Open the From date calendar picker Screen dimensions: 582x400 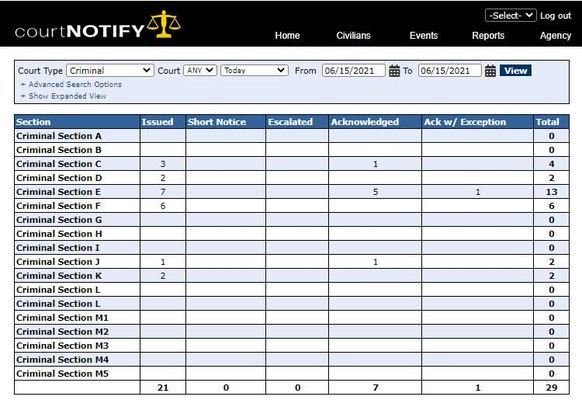(x=394, y=71)
